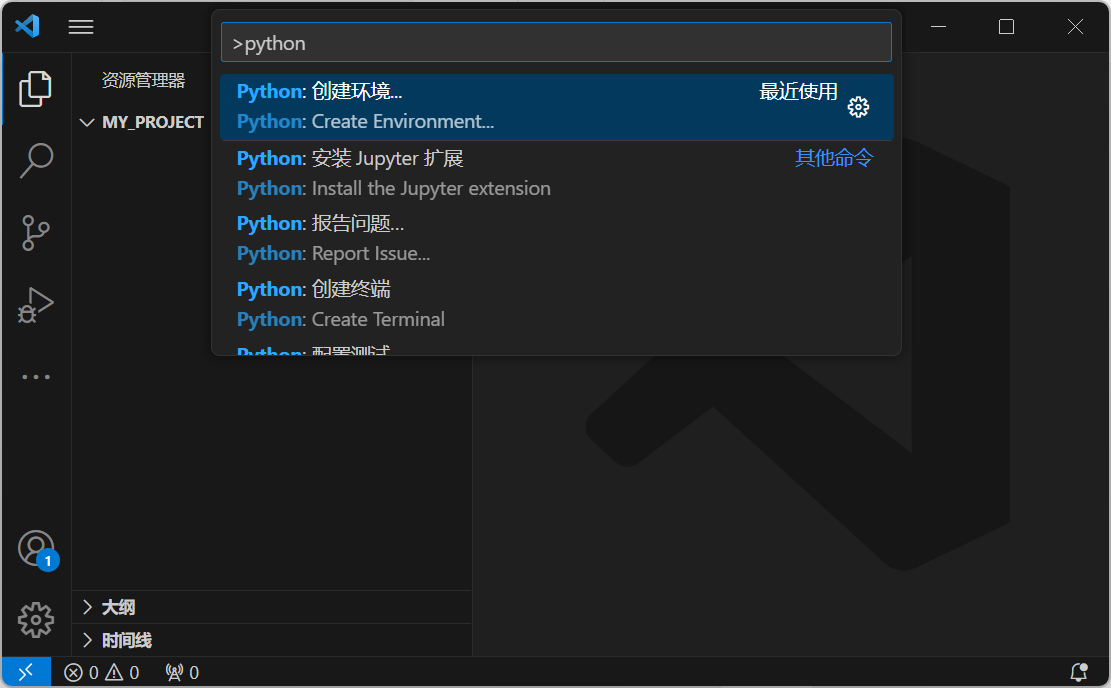This screenshot has width=1111, height=688.
Task: Open the Explorer view in activity bar
Action: coord(36,90)
